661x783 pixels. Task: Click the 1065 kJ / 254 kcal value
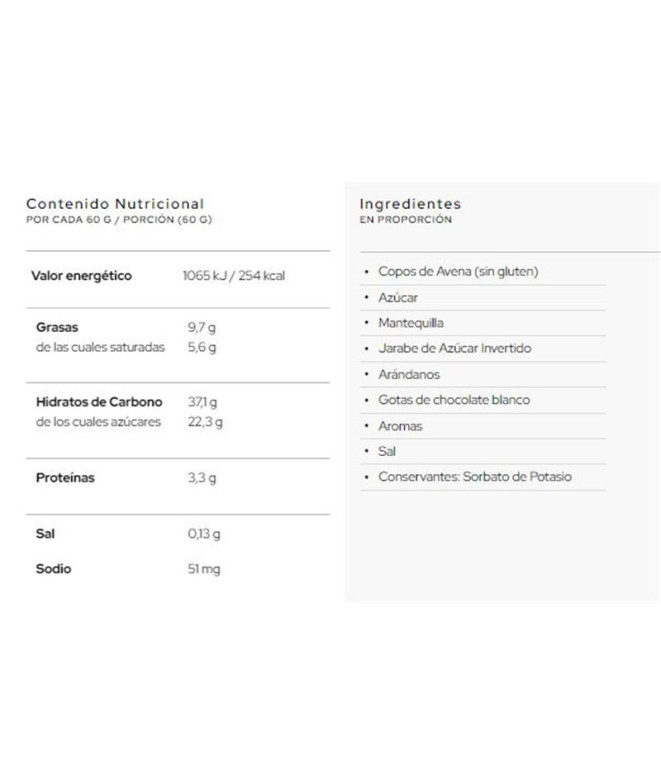click(234, 275)
